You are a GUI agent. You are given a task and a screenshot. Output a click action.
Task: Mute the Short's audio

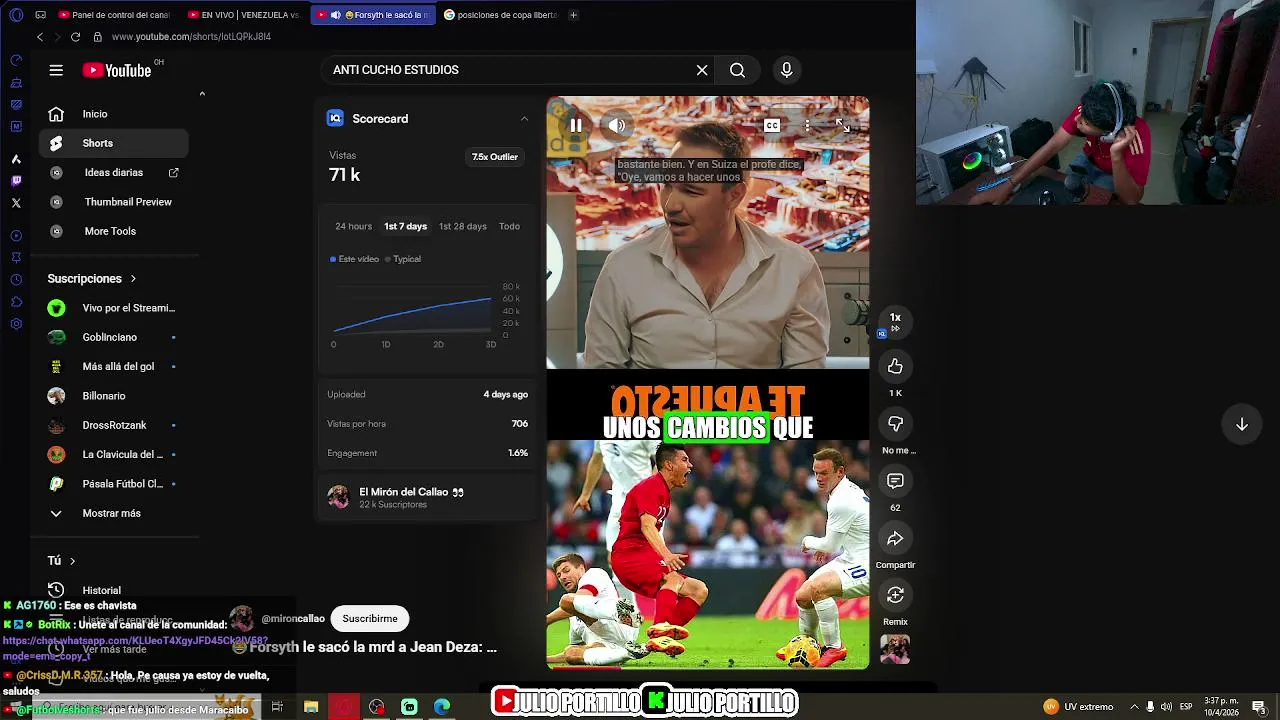click(x=617, y=125)
